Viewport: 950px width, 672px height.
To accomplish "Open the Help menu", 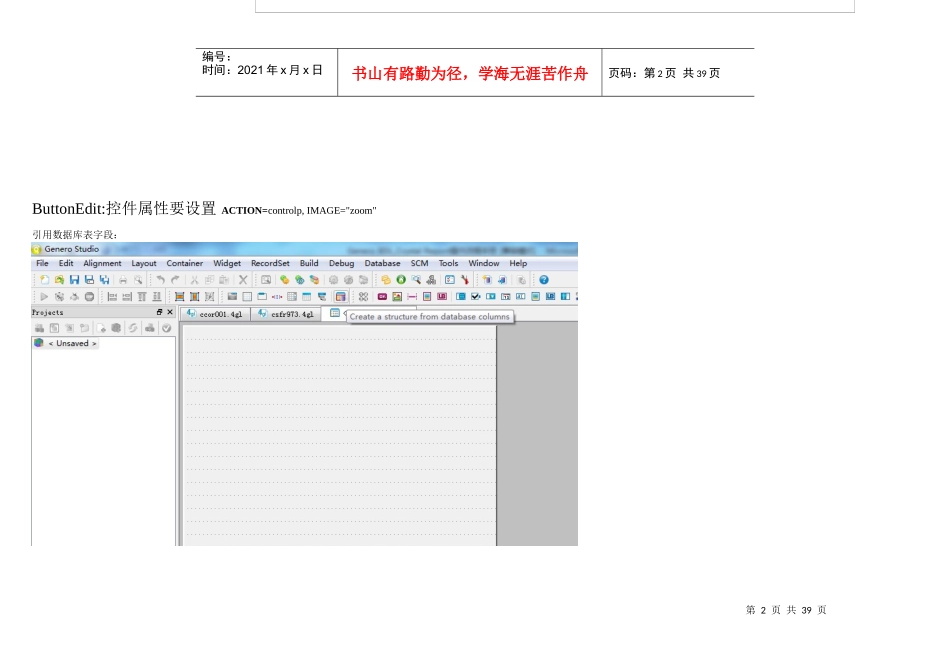I will 517,264.
